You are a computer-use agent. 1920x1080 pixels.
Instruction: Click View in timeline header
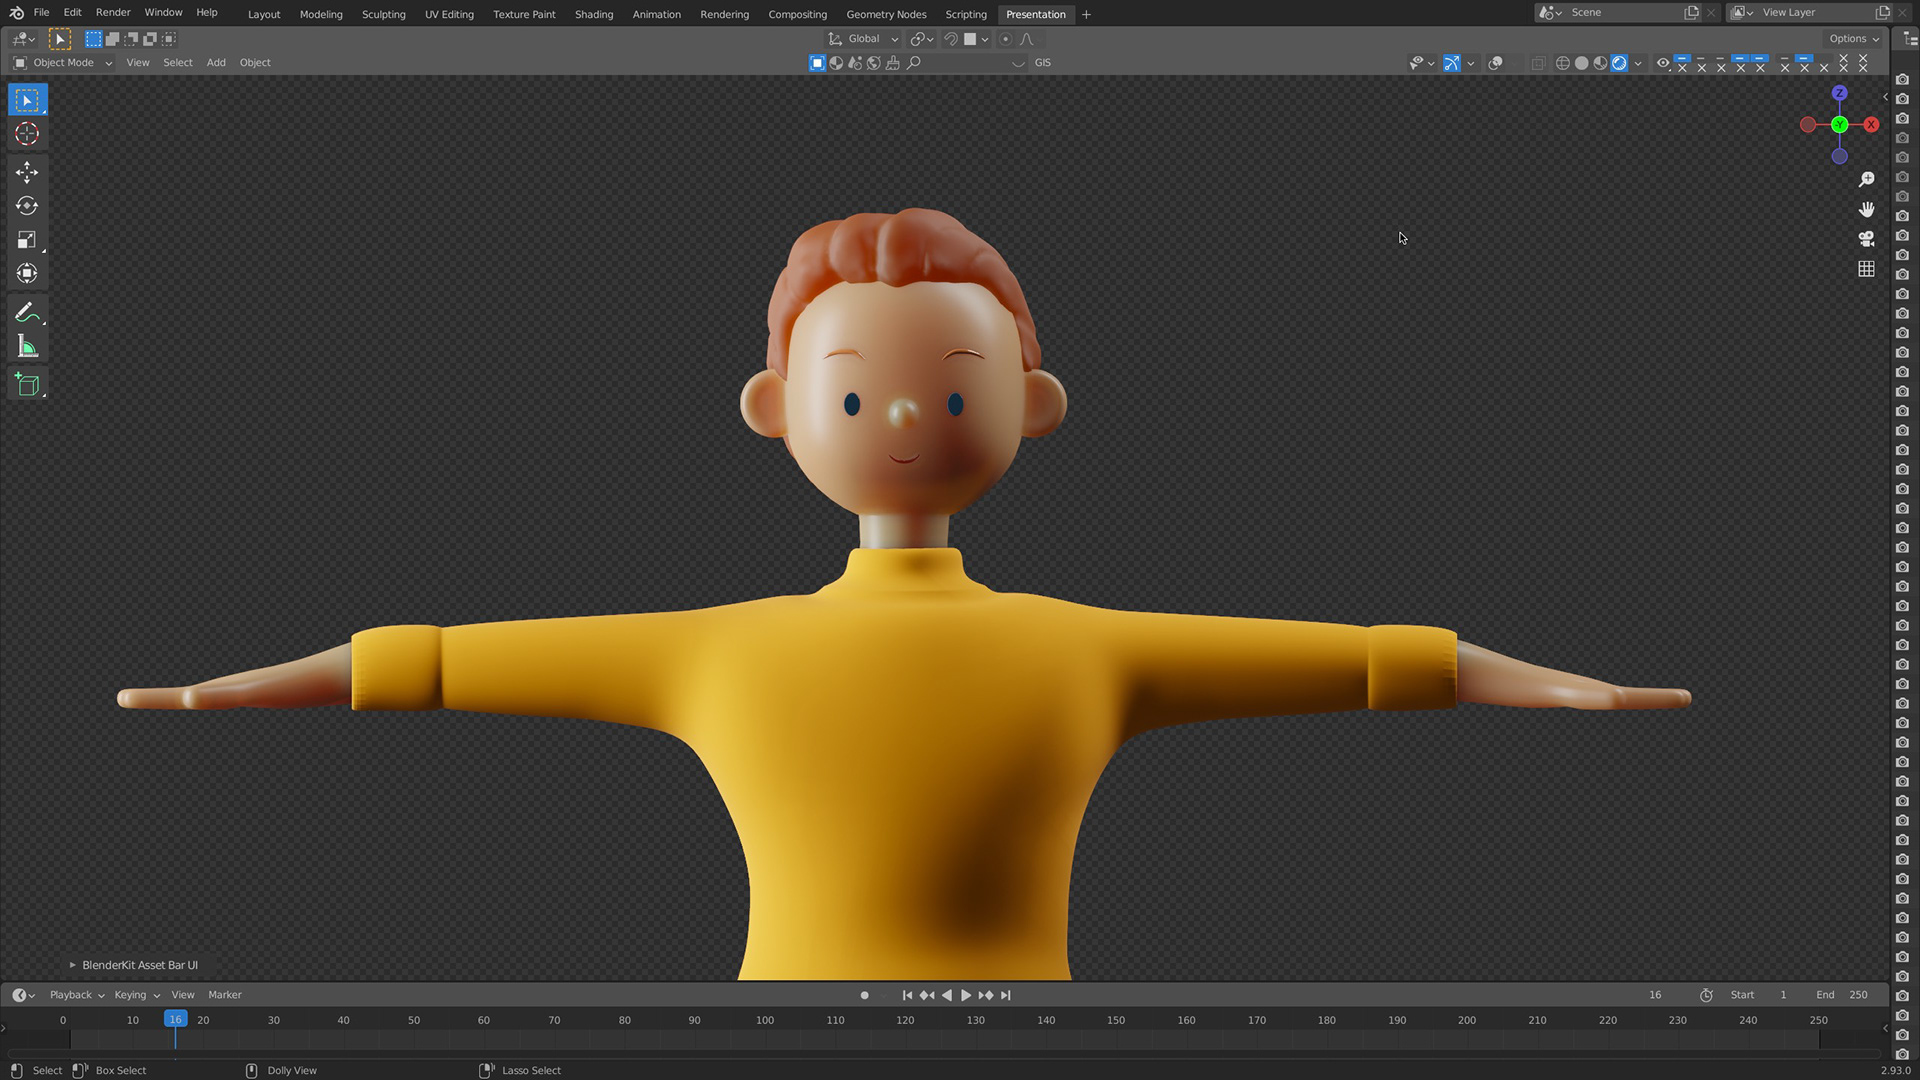pos(183,995)
